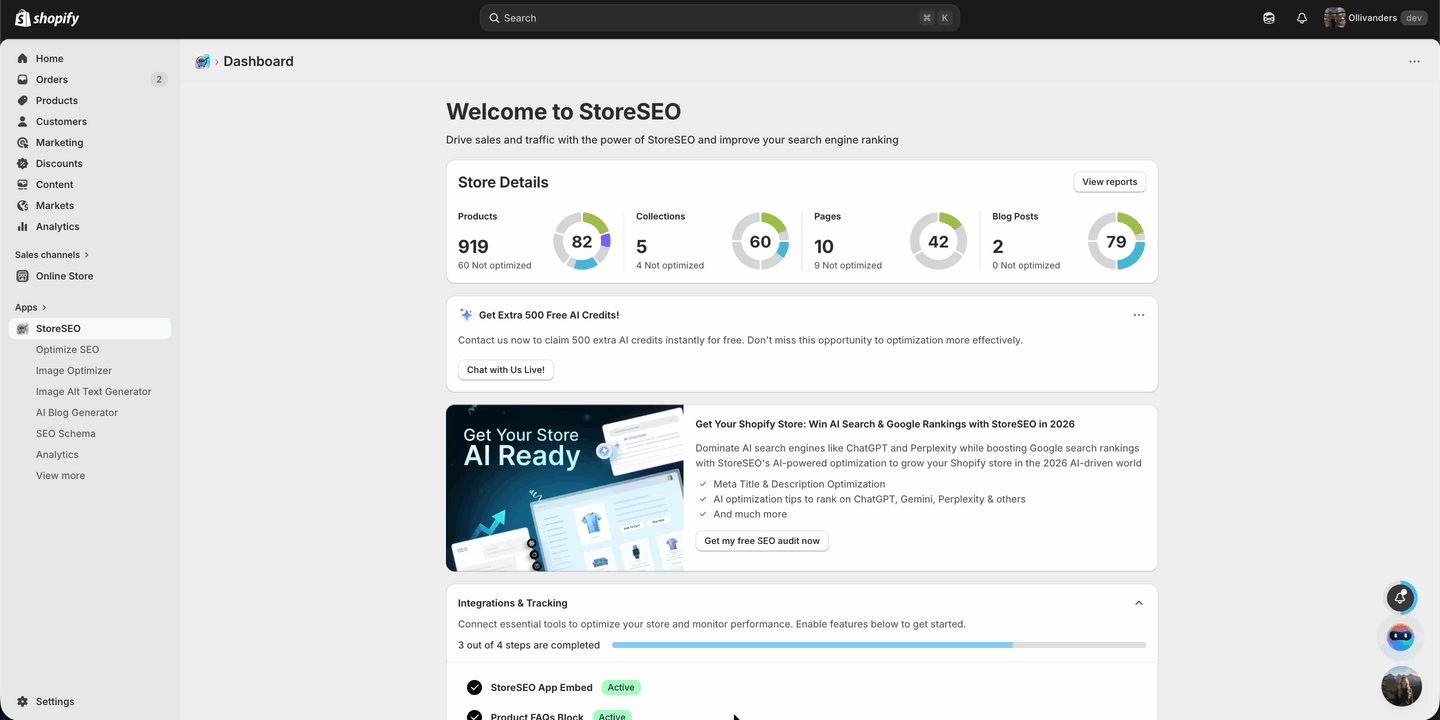Click the Products score donut 82
Screen dimensions: 1440x720
click(x=582, y=241)
